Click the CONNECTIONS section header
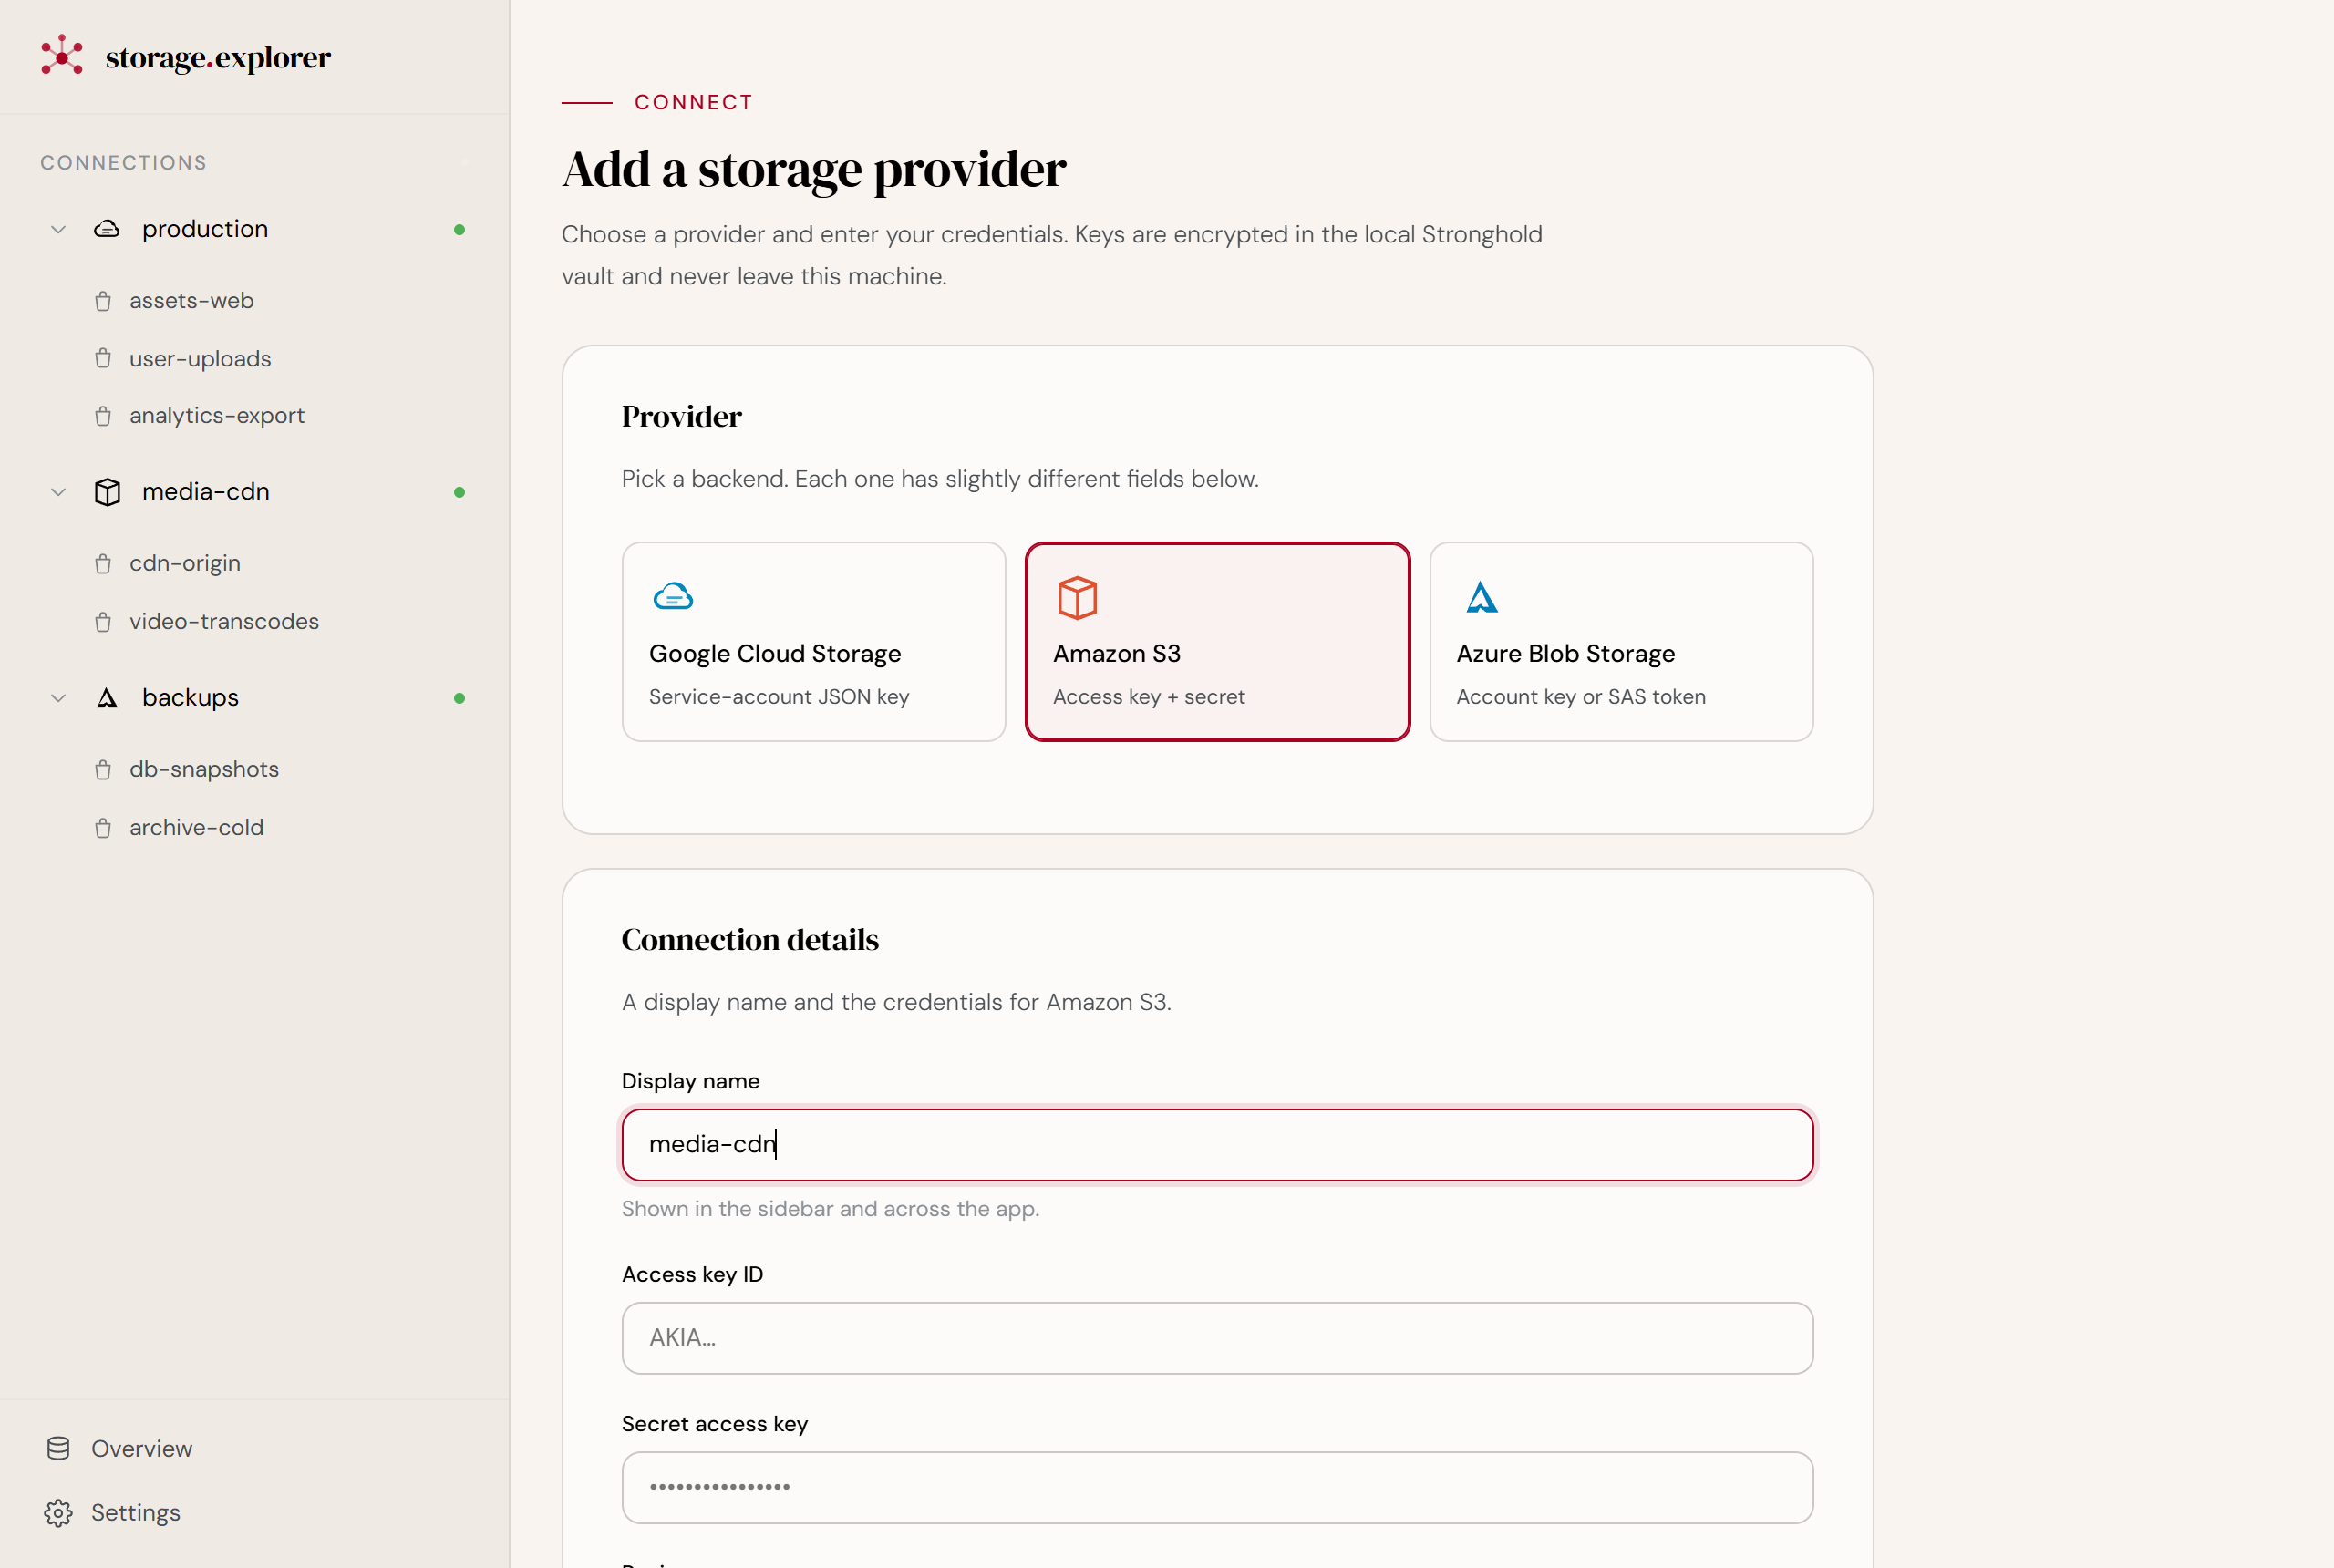Image resolution: width=2334 pixels, height=1568 pixels. click(x=123, y=163)
